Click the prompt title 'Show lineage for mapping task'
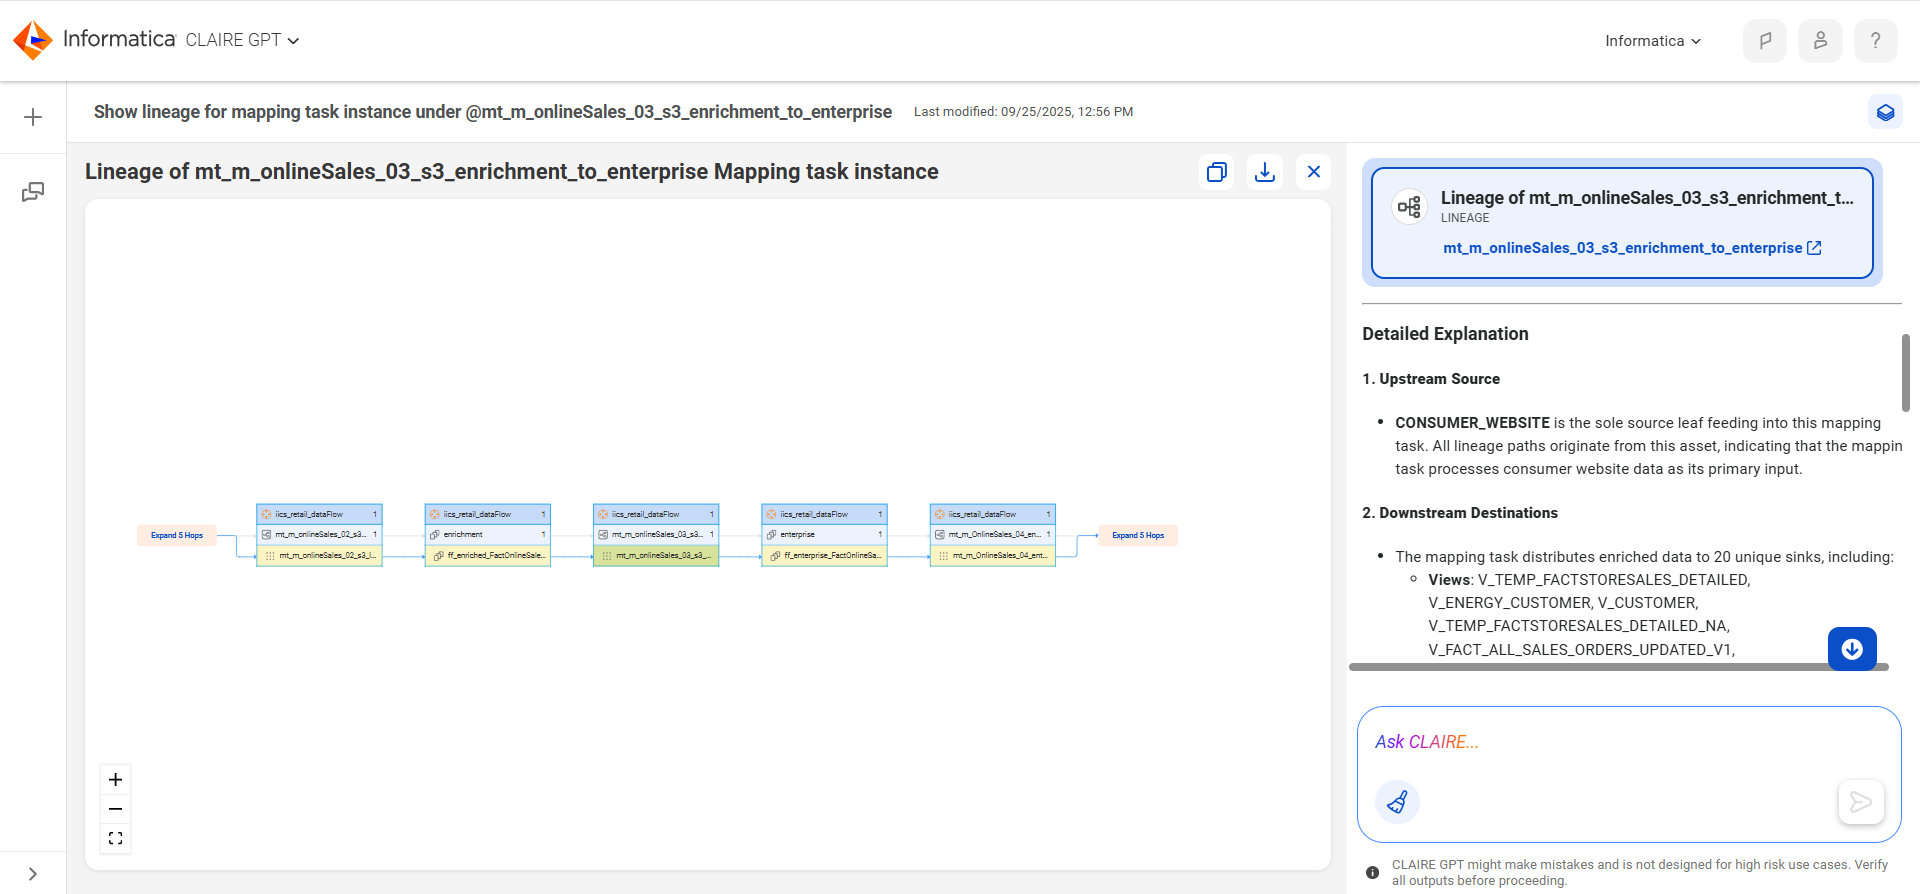1920x894 pixels. 492,112
